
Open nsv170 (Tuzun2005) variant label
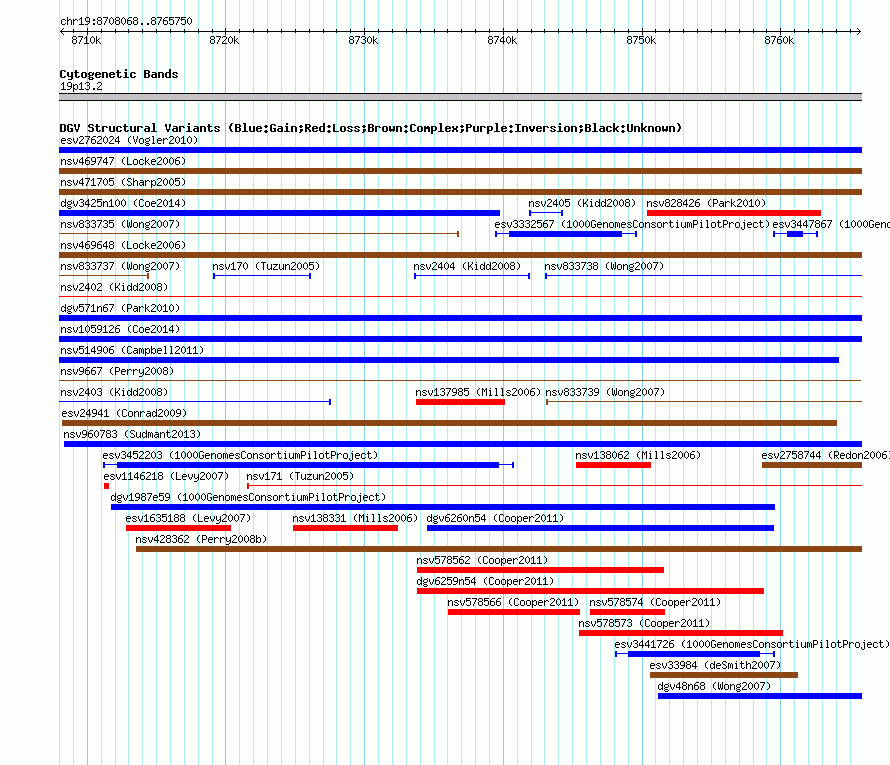(266, 266)
